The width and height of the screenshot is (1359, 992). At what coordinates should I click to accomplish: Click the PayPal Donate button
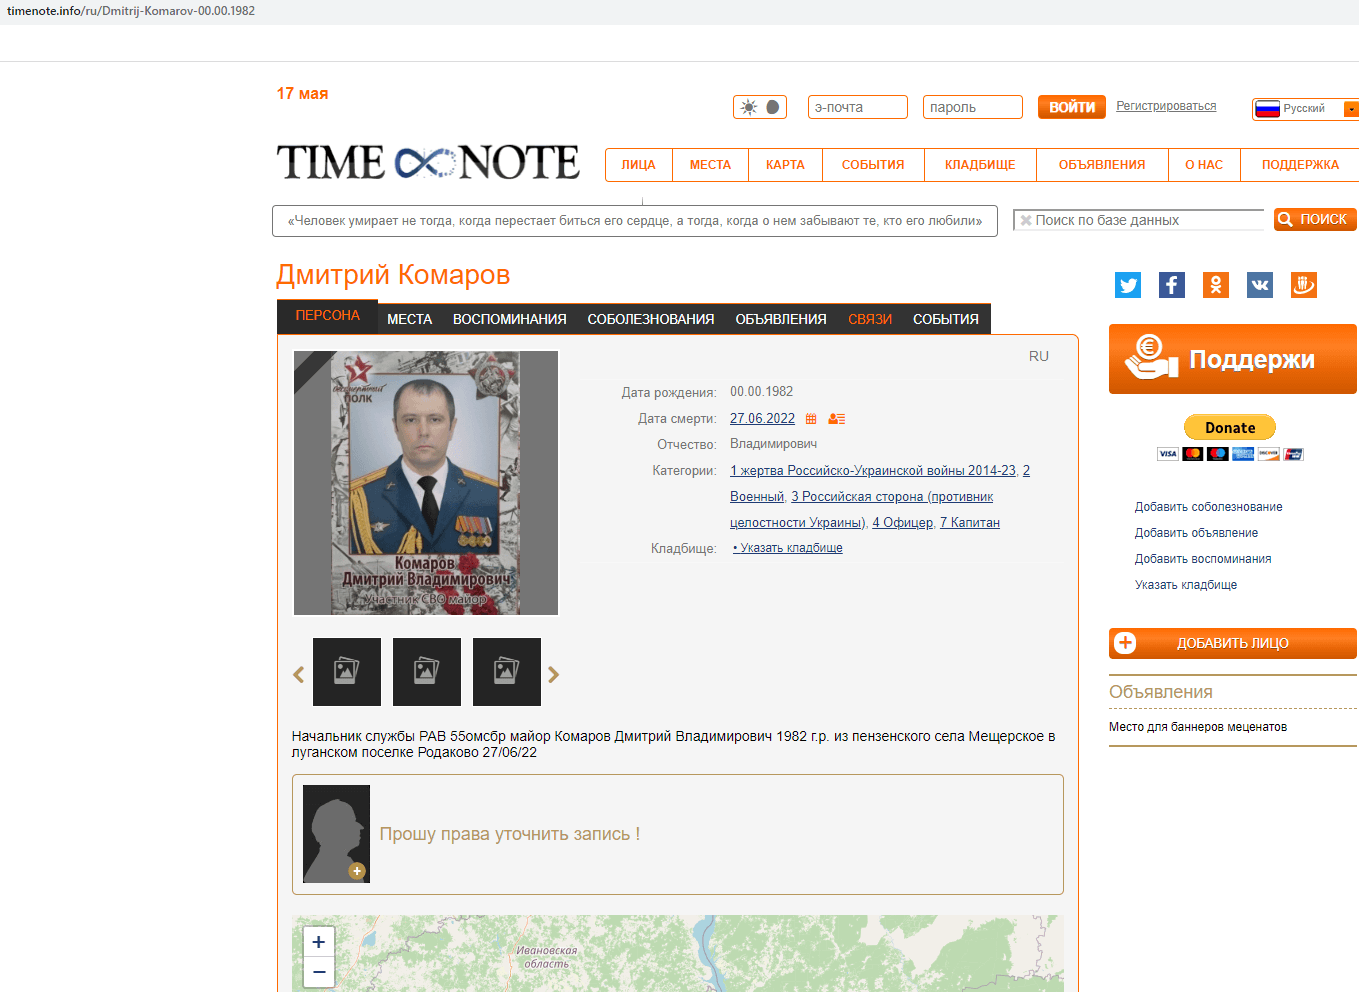1229,428
